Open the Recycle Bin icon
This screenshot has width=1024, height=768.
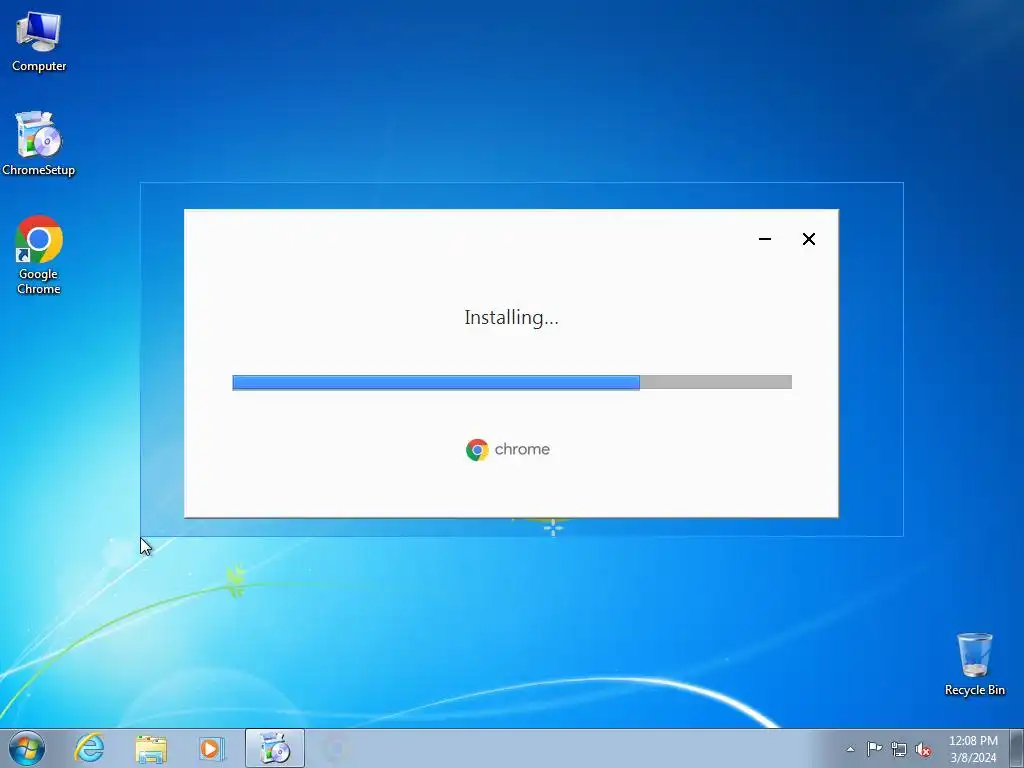[x=974, y=664]
